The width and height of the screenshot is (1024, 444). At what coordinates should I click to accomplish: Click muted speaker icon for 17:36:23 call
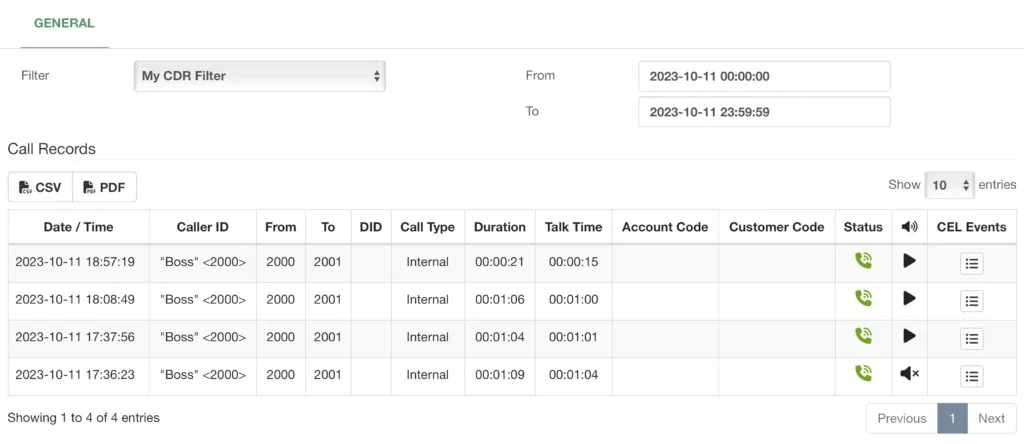[909, 373]
